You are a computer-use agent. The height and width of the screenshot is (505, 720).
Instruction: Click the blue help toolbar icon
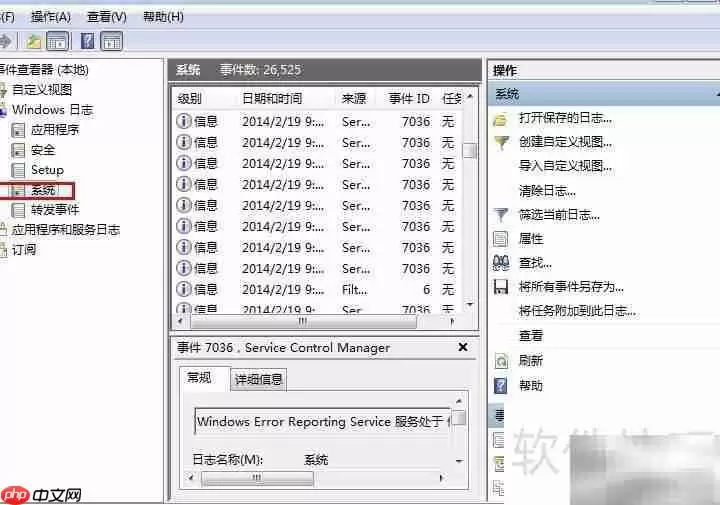[x=87, y=41]
